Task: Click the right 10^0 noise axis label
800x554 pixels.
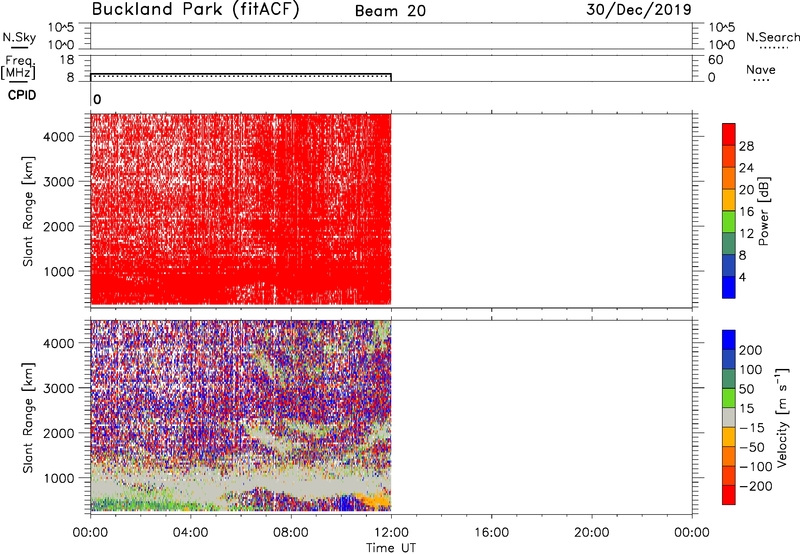Action: (722, 45)
